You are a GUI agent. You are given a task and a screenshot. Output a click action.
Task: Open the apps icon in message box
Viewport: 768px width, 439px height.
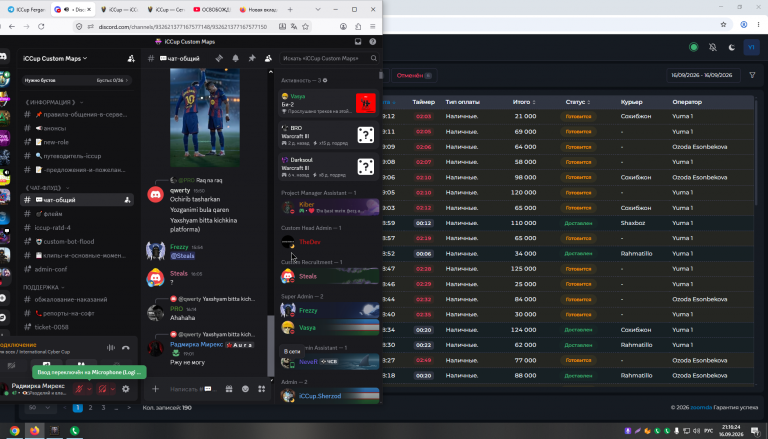coord(262,389)
